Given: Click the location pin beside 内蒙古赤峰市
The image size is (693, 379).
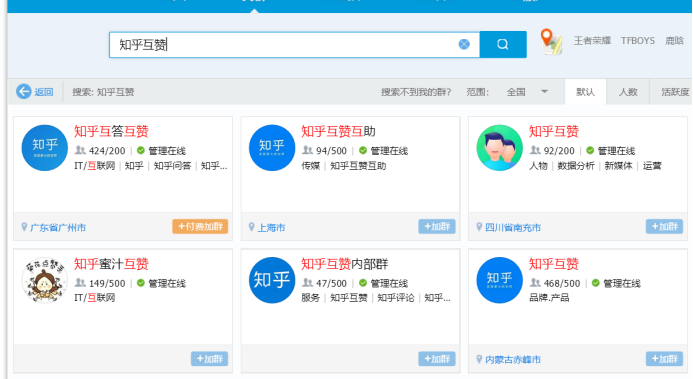Looking at the screenshot, I should [x=479, y=359].
